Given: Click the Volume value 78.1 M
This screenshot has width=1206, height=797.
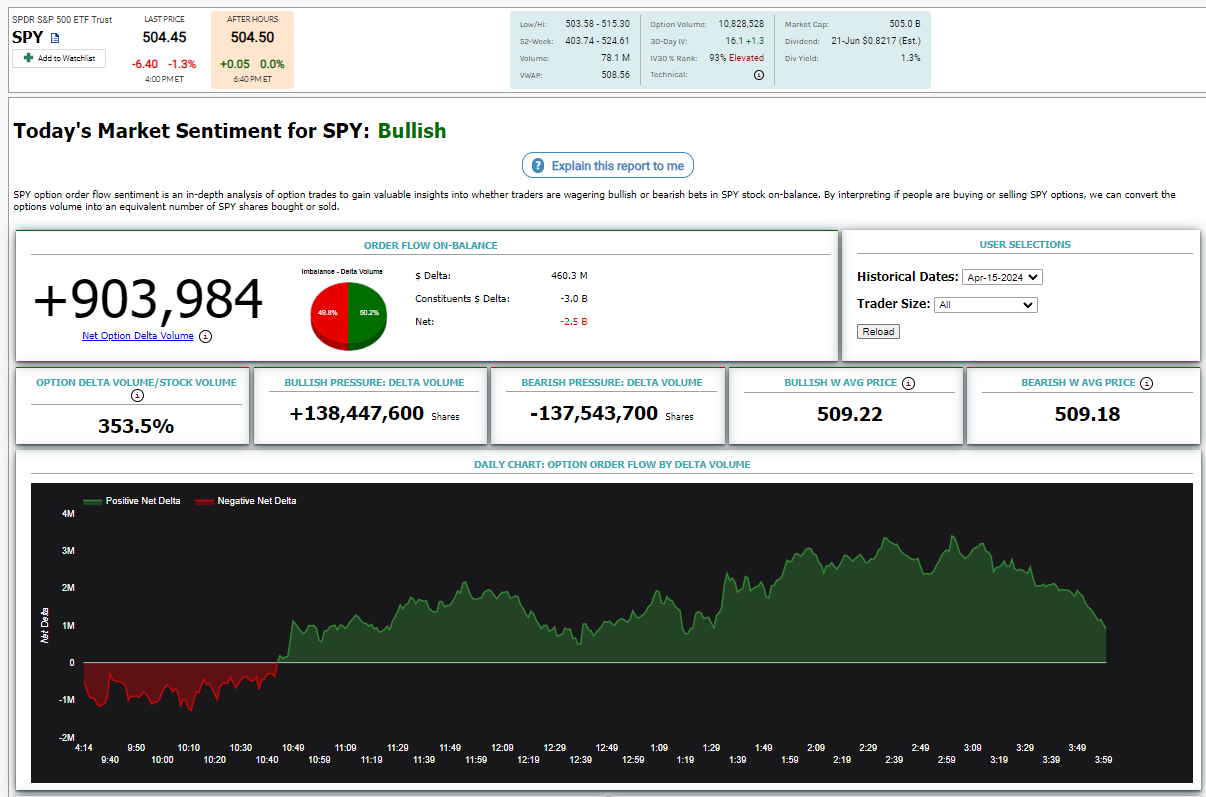Looking at the screenshot, I should tap(615, 58).
